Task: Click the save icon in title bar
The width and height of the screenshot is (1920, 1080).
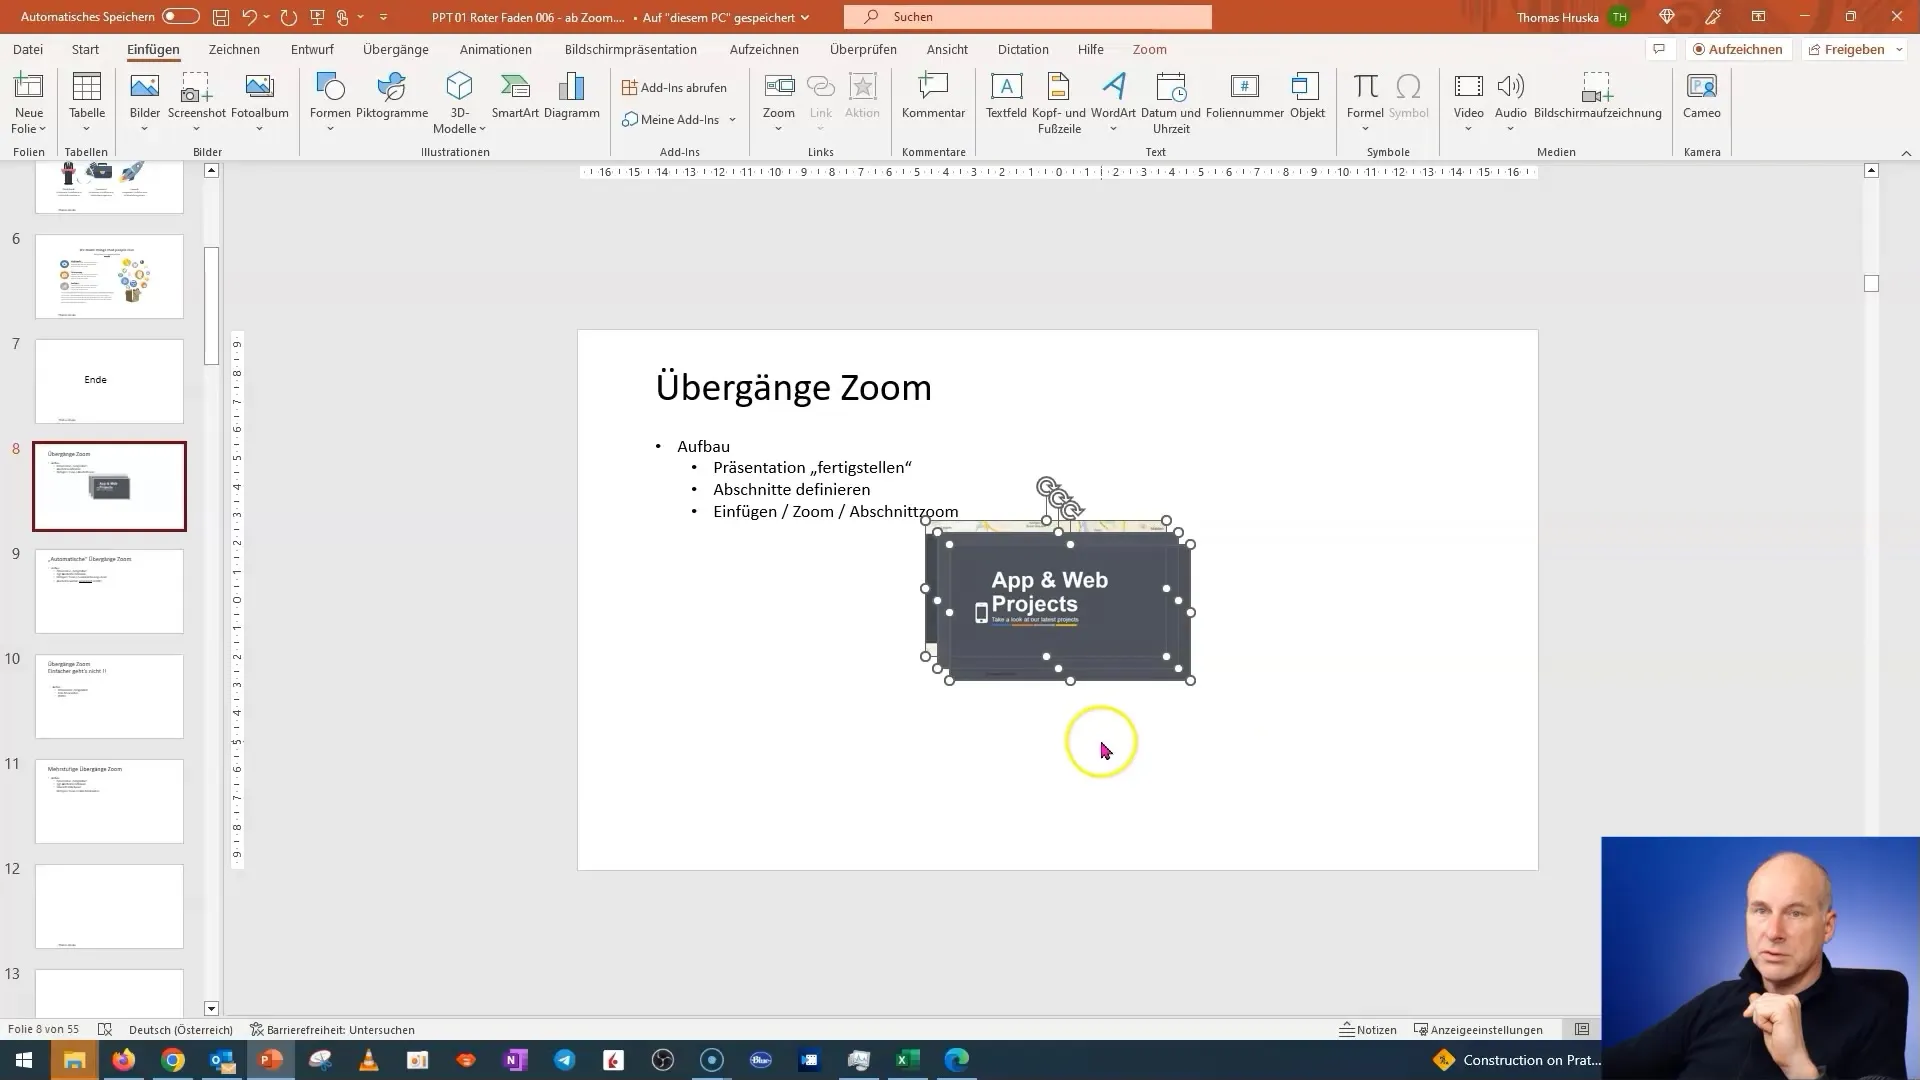Action: [221, 17]
